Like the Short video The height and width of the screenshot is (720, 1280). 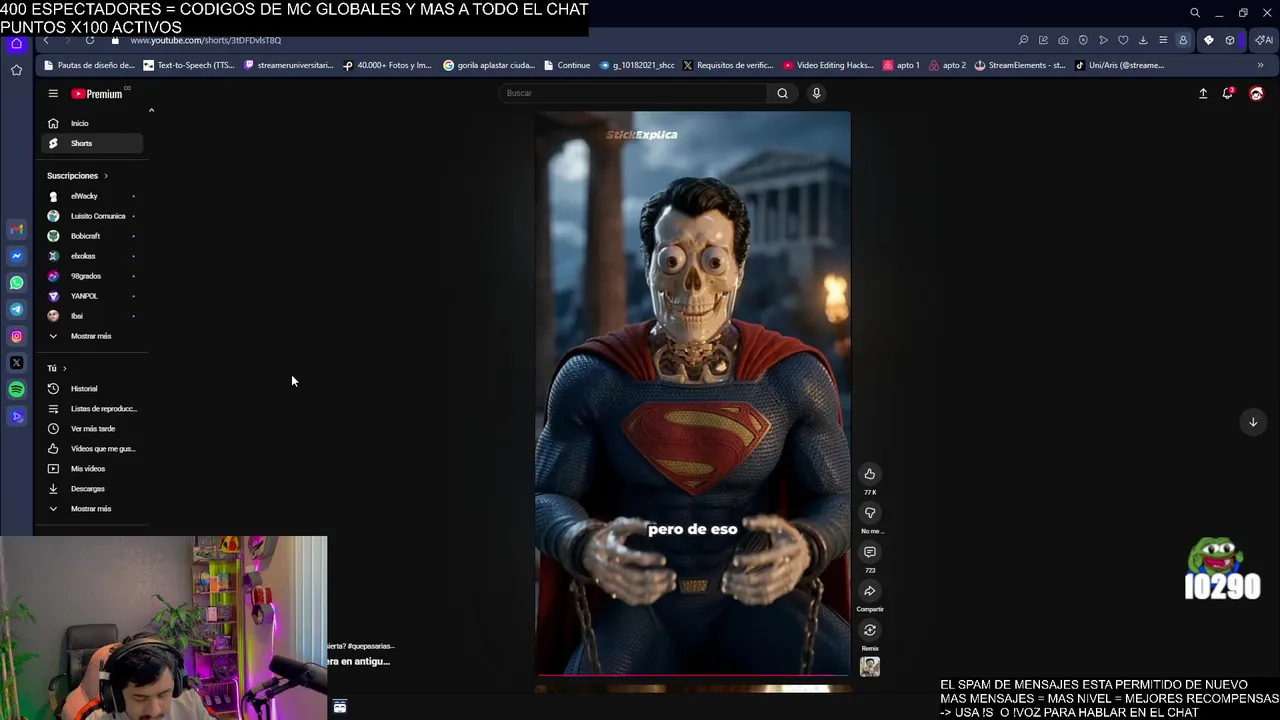870,474
